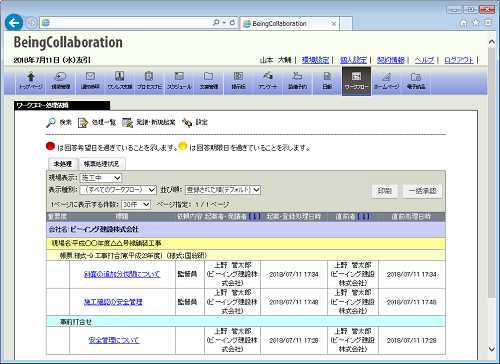500x364 pixels.
Task: Click the 標題 column header
Action: click(x=122, y=217)
